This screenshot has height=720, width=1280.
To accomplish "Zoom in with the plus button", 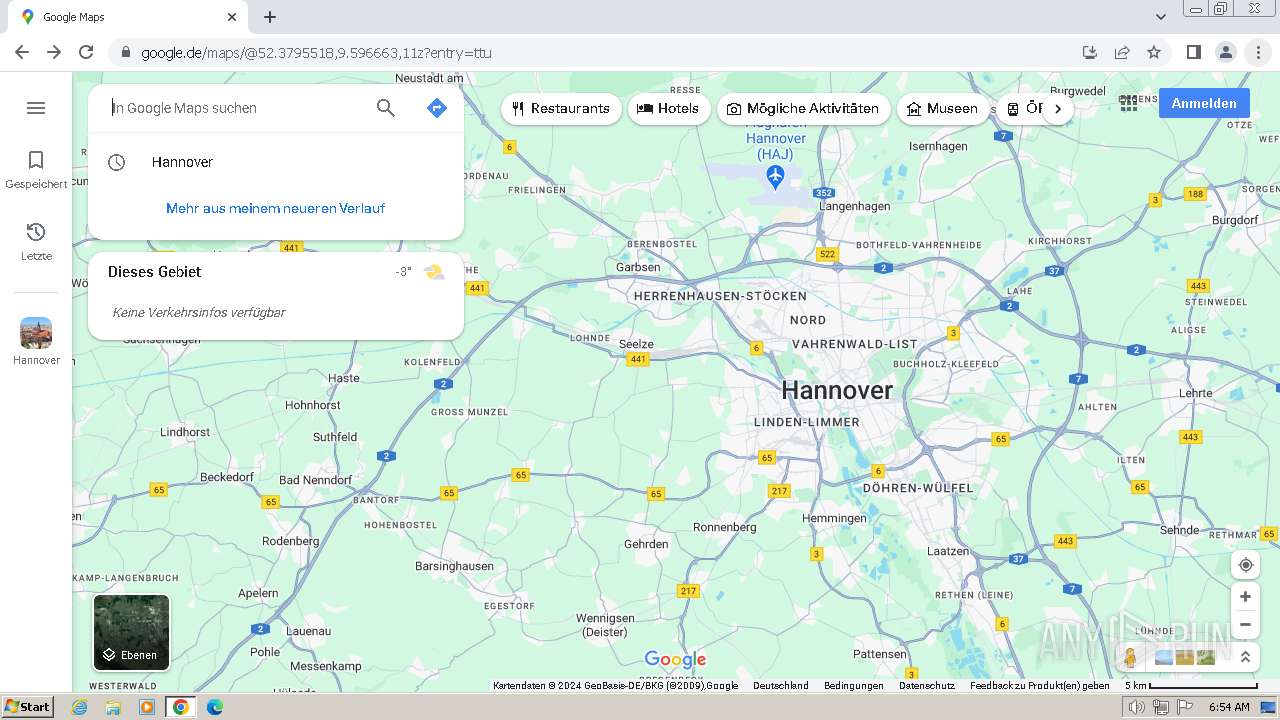I will 1245,597.
